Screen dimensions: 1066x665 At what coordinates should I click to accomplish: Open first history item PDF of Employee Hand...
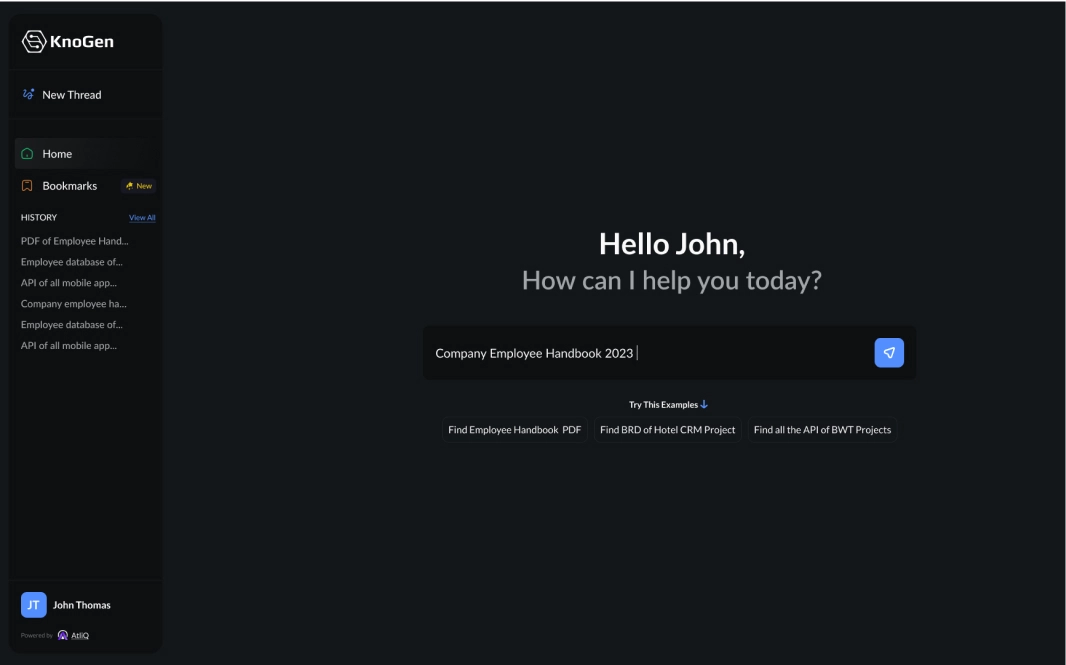[x=74, y=241]
